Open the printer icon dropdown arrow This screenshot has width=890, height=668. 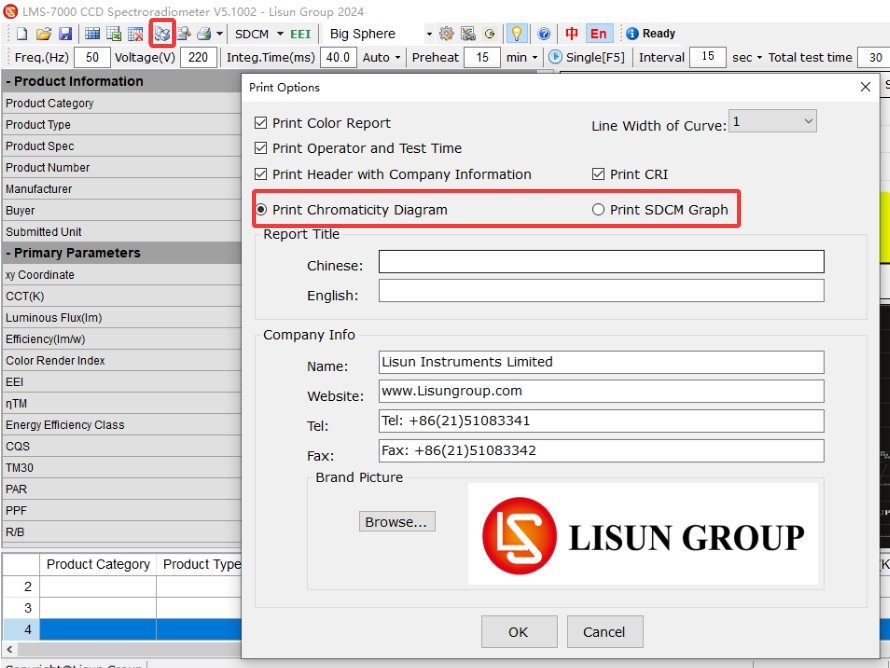[220, 34]
